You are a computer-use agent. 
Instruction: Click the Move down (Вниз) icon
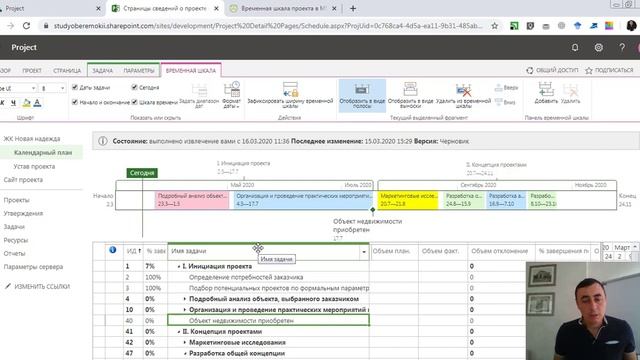coord(498,102)
